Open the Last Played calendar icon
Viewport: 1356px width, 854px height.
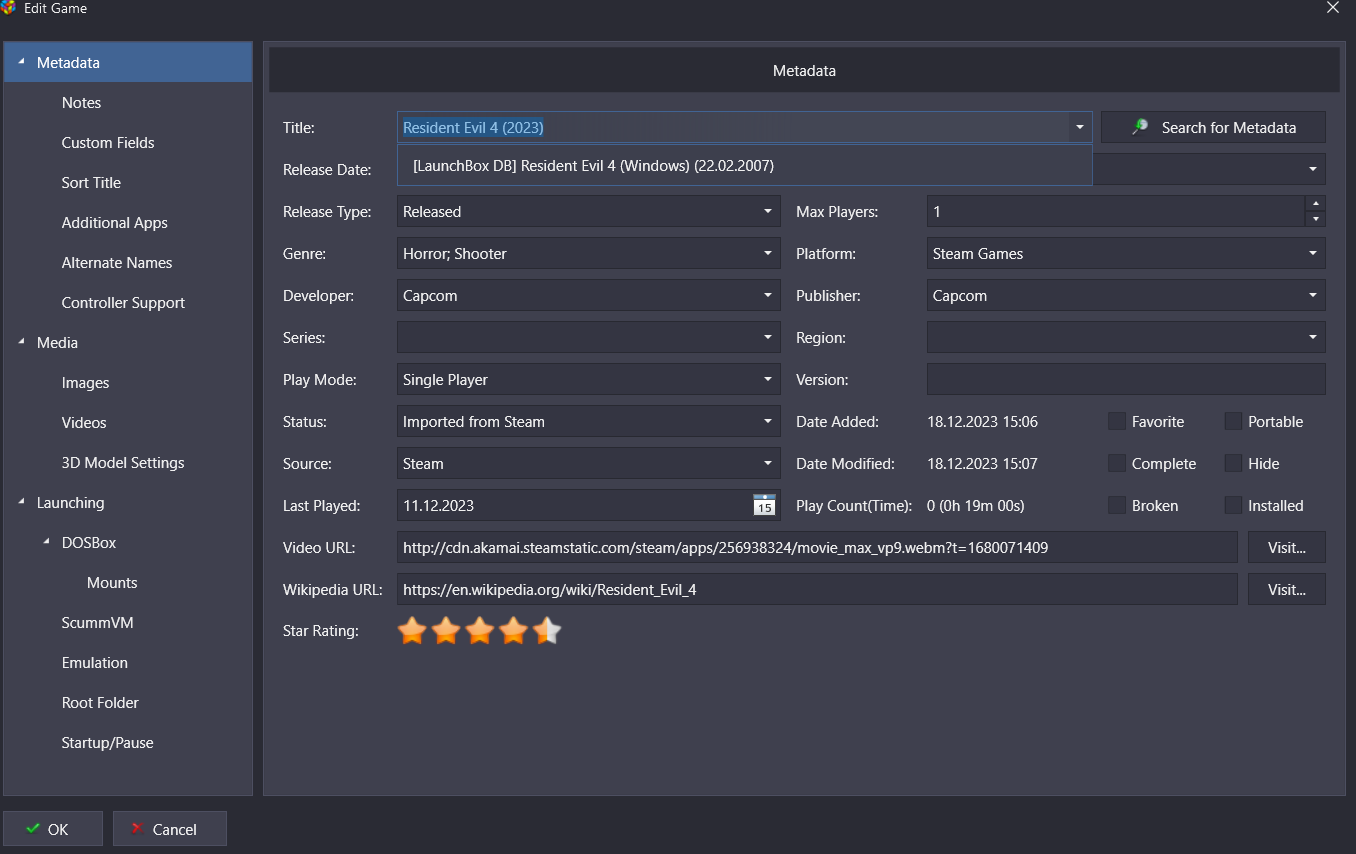pyautogui.click(x=764, y=505)
